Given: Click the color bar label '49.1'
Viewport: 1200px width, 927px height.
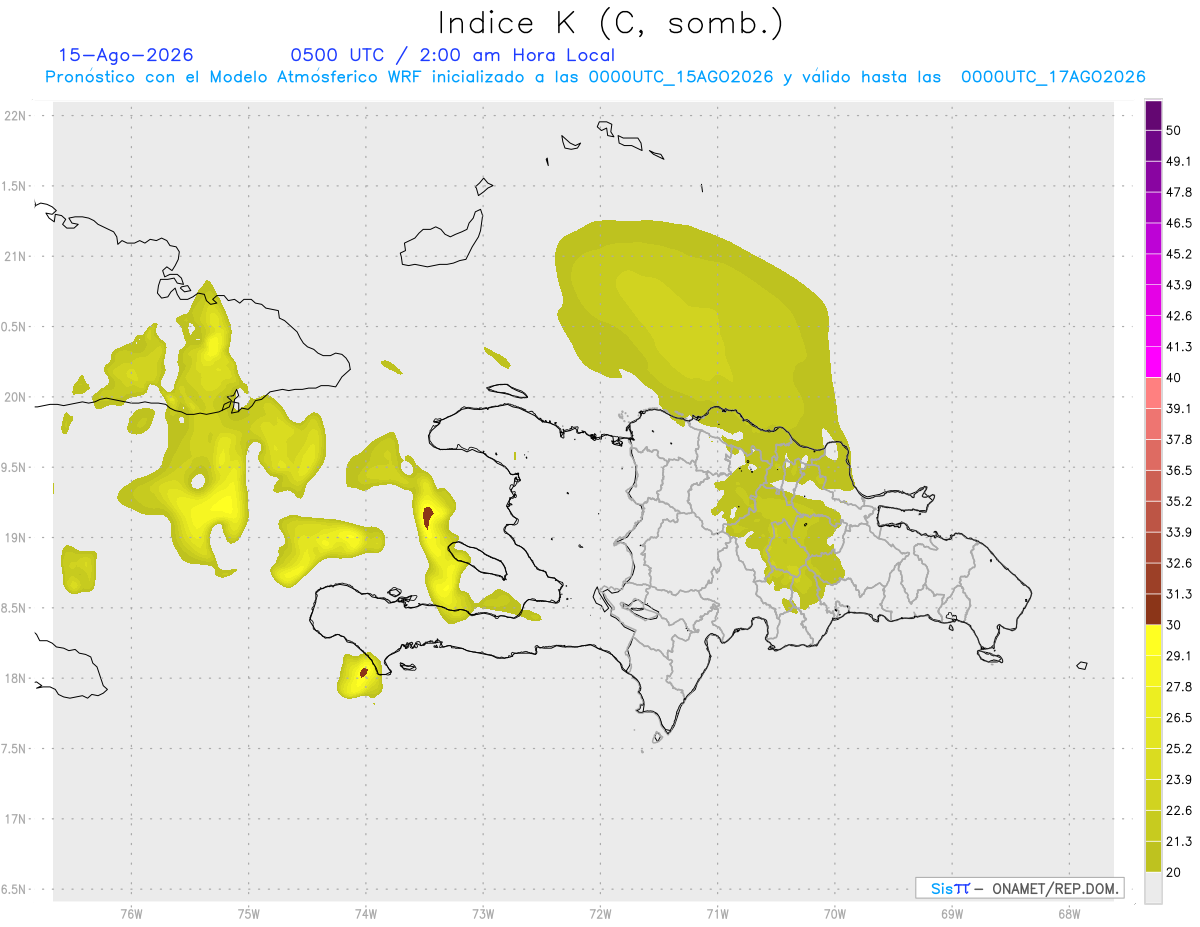Looking at the screenshot, I should coord(1179,161).
